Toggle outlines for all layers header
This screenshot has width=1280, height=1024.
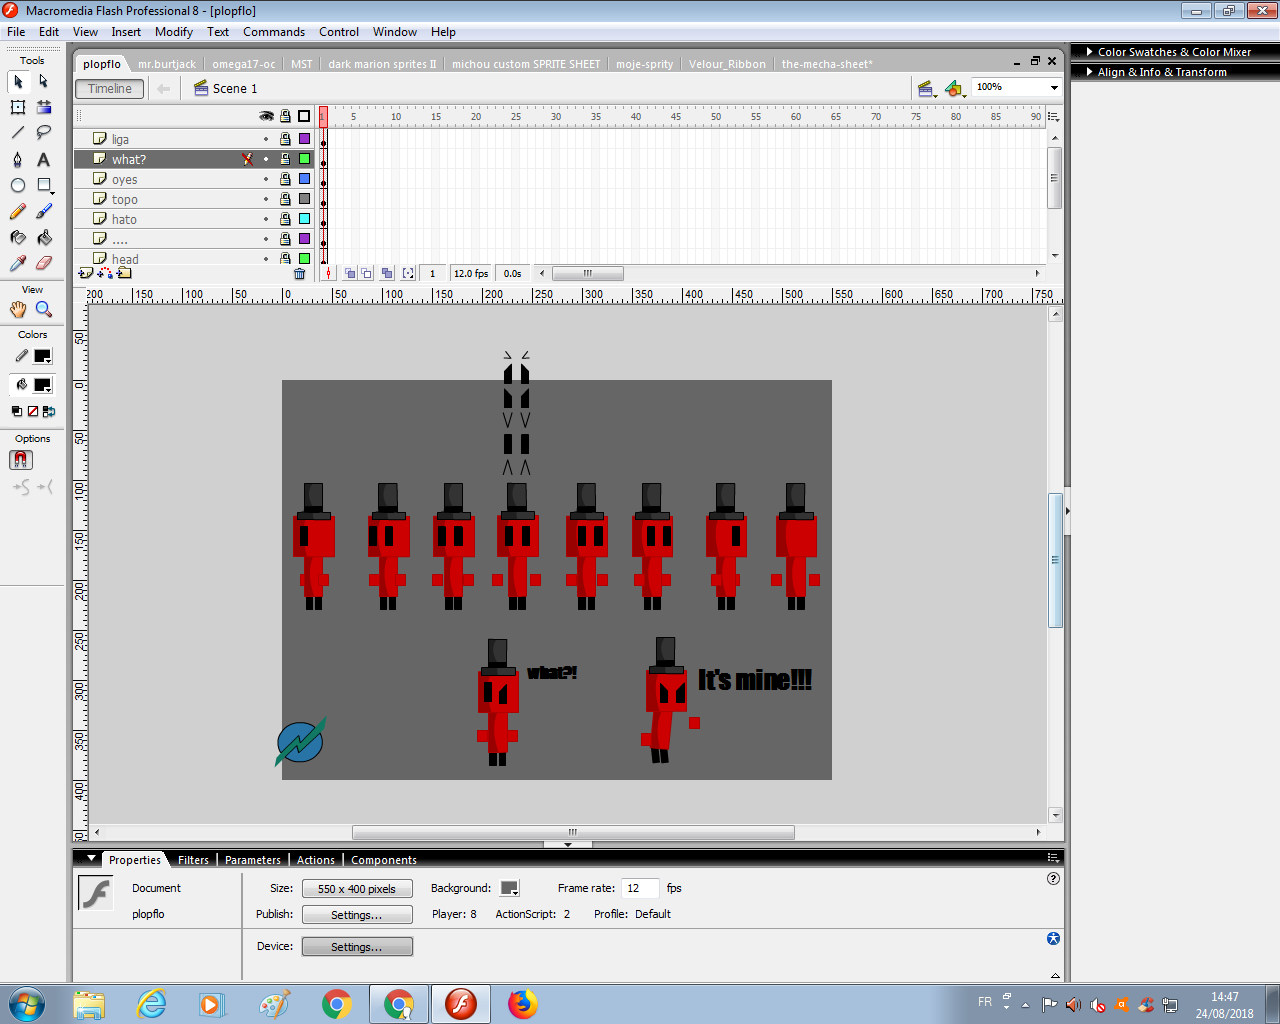(304, 116)
